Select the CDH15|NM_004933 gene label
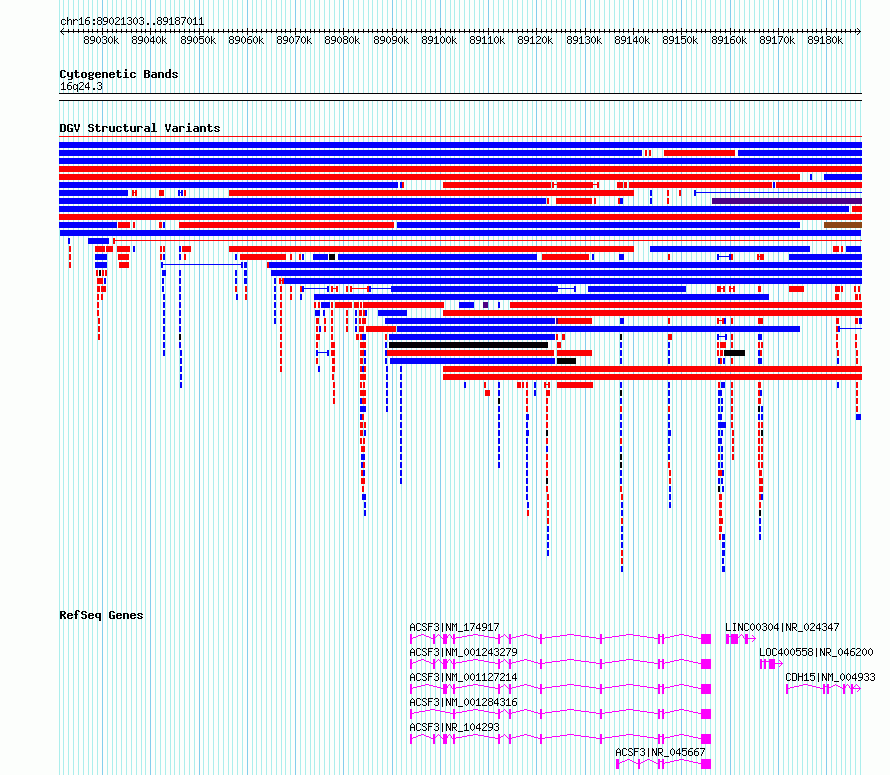This screenshot has height=775, width=890. (x=830, y=677)
